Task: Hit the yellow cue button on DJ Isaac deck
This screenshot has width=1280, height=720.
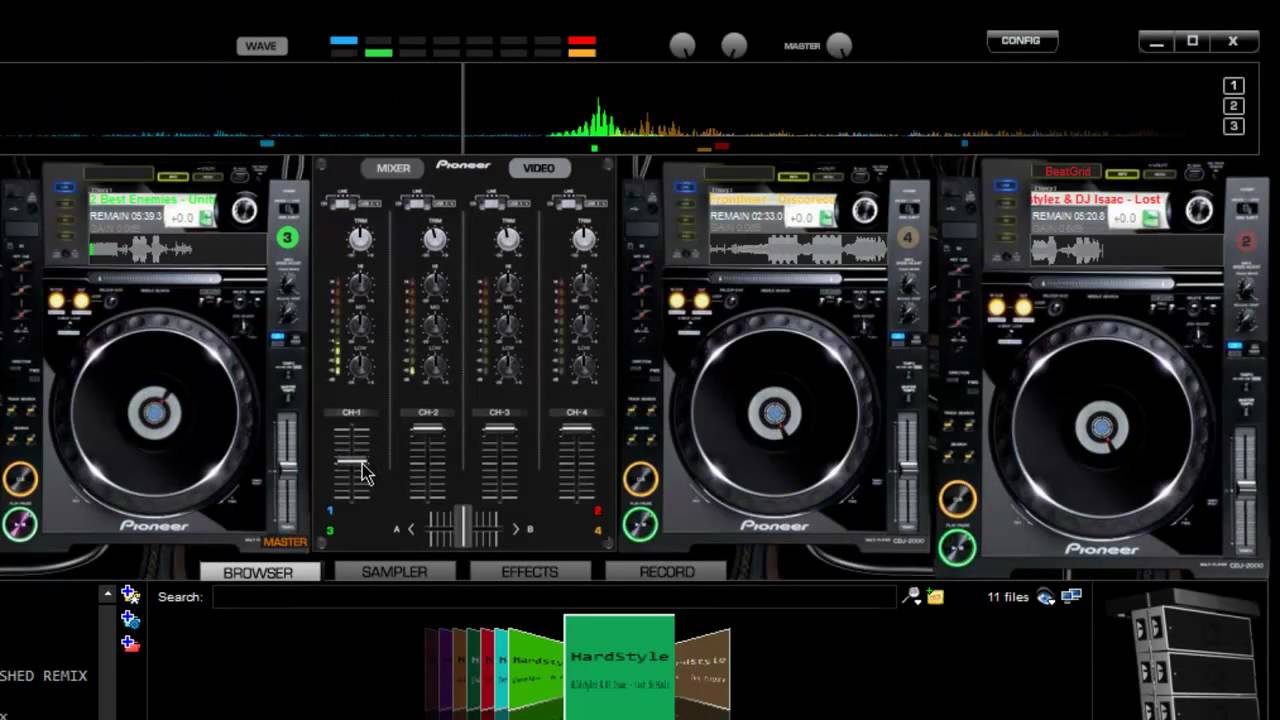Action: (958, 498)
